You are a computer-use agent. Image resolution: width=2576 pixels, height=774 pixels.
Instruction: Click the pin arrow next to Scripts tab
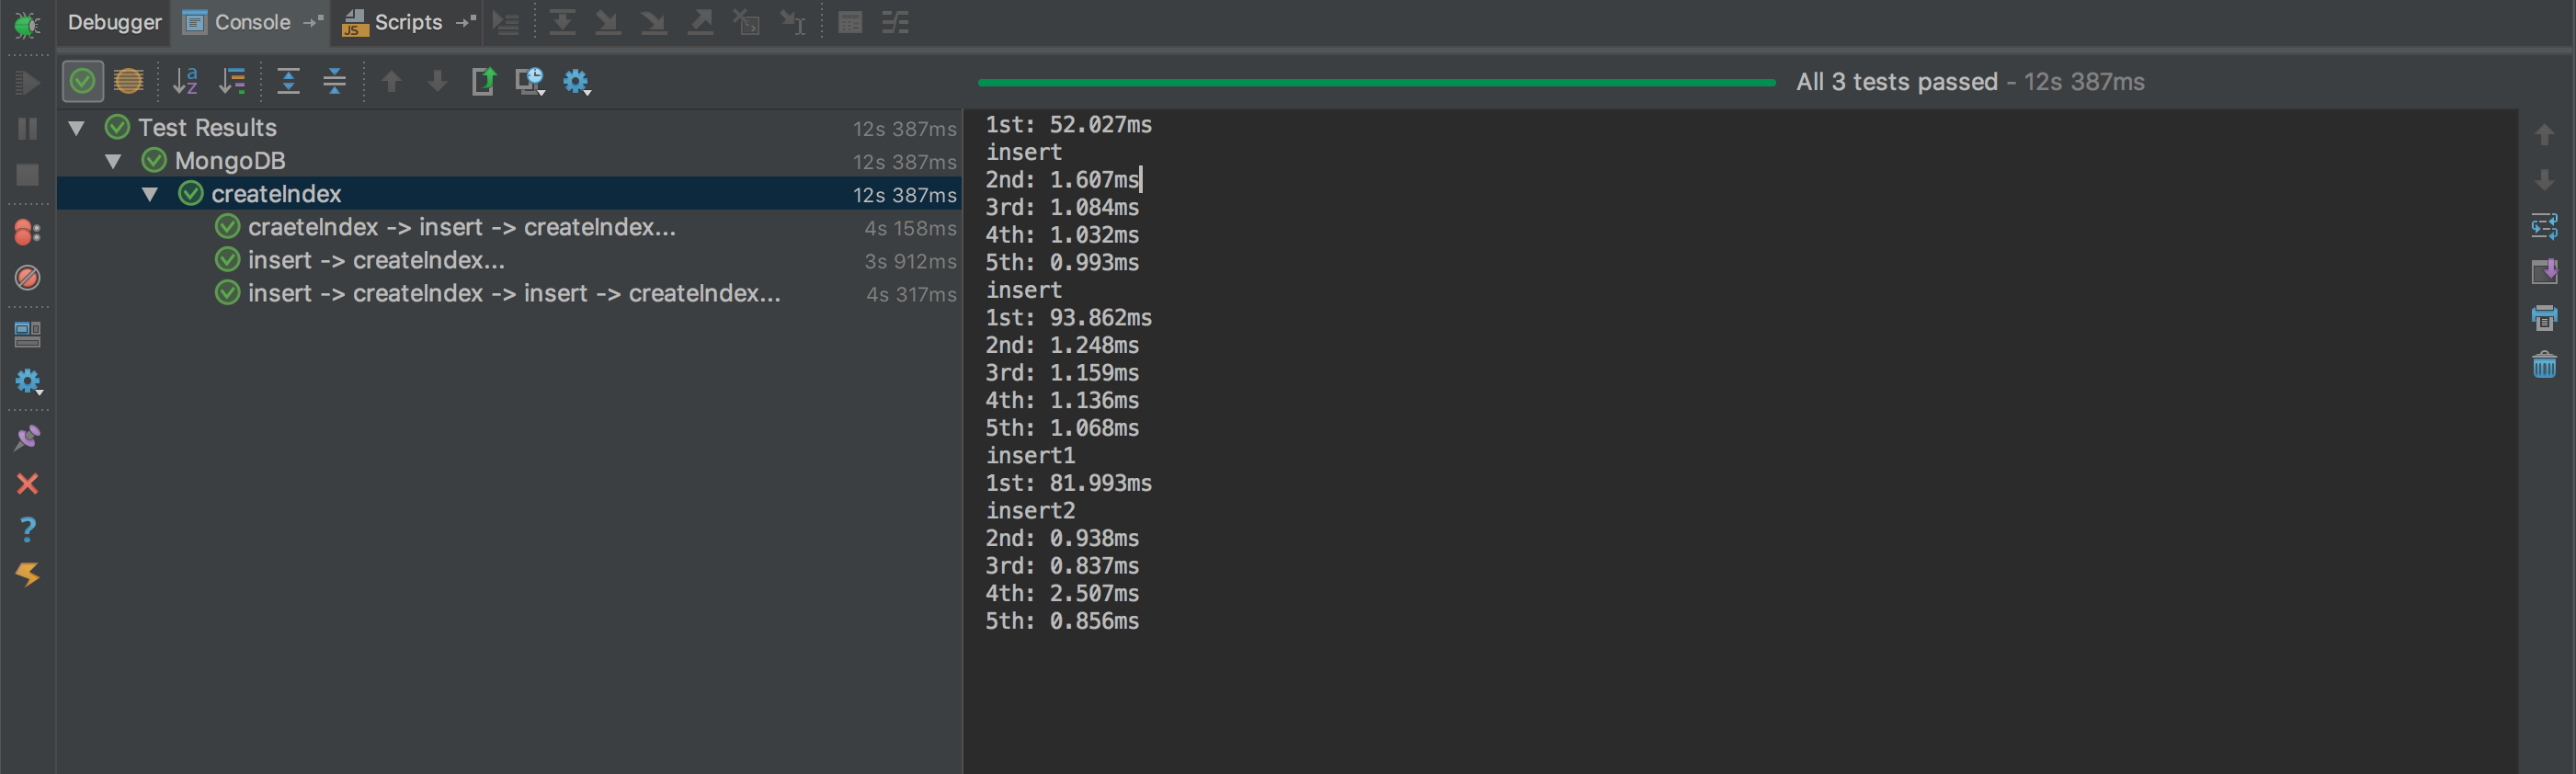[x=466, y=21]
